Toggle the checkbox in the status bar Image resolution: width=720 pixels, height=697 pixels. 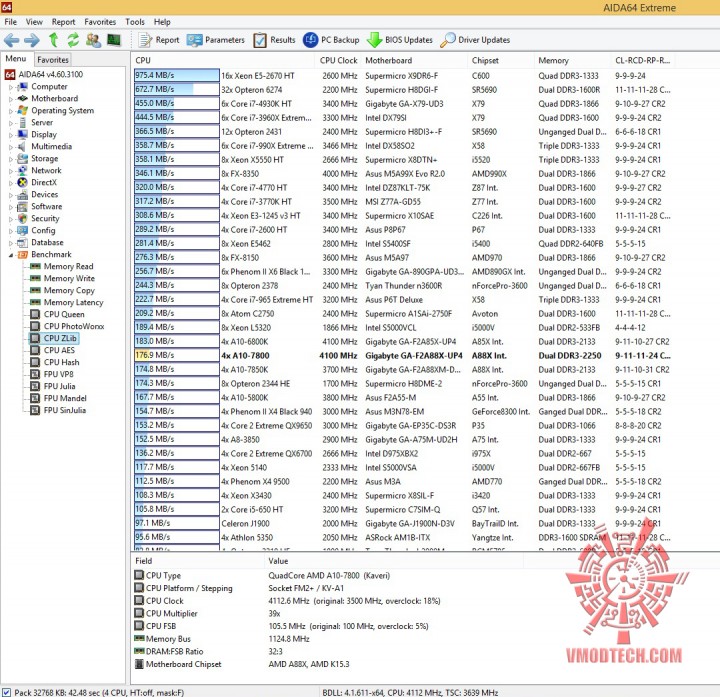(6, 692)
